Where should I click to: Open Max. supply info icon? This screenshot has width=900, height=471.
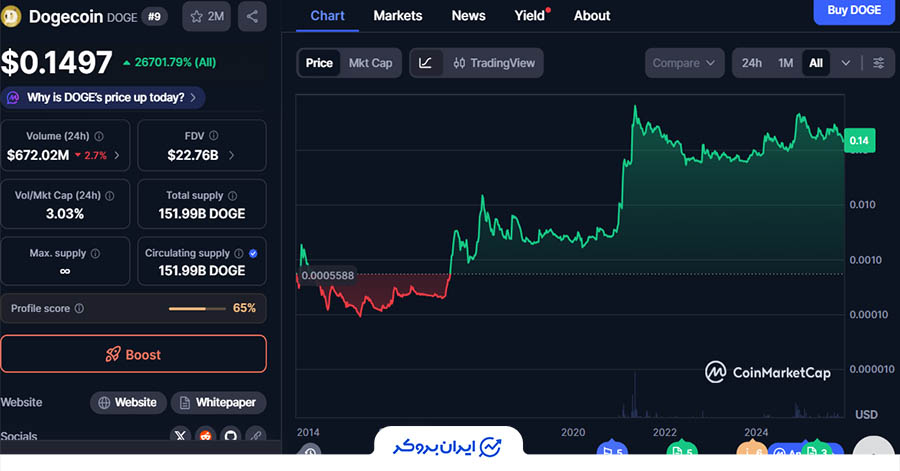pos(95,253)
